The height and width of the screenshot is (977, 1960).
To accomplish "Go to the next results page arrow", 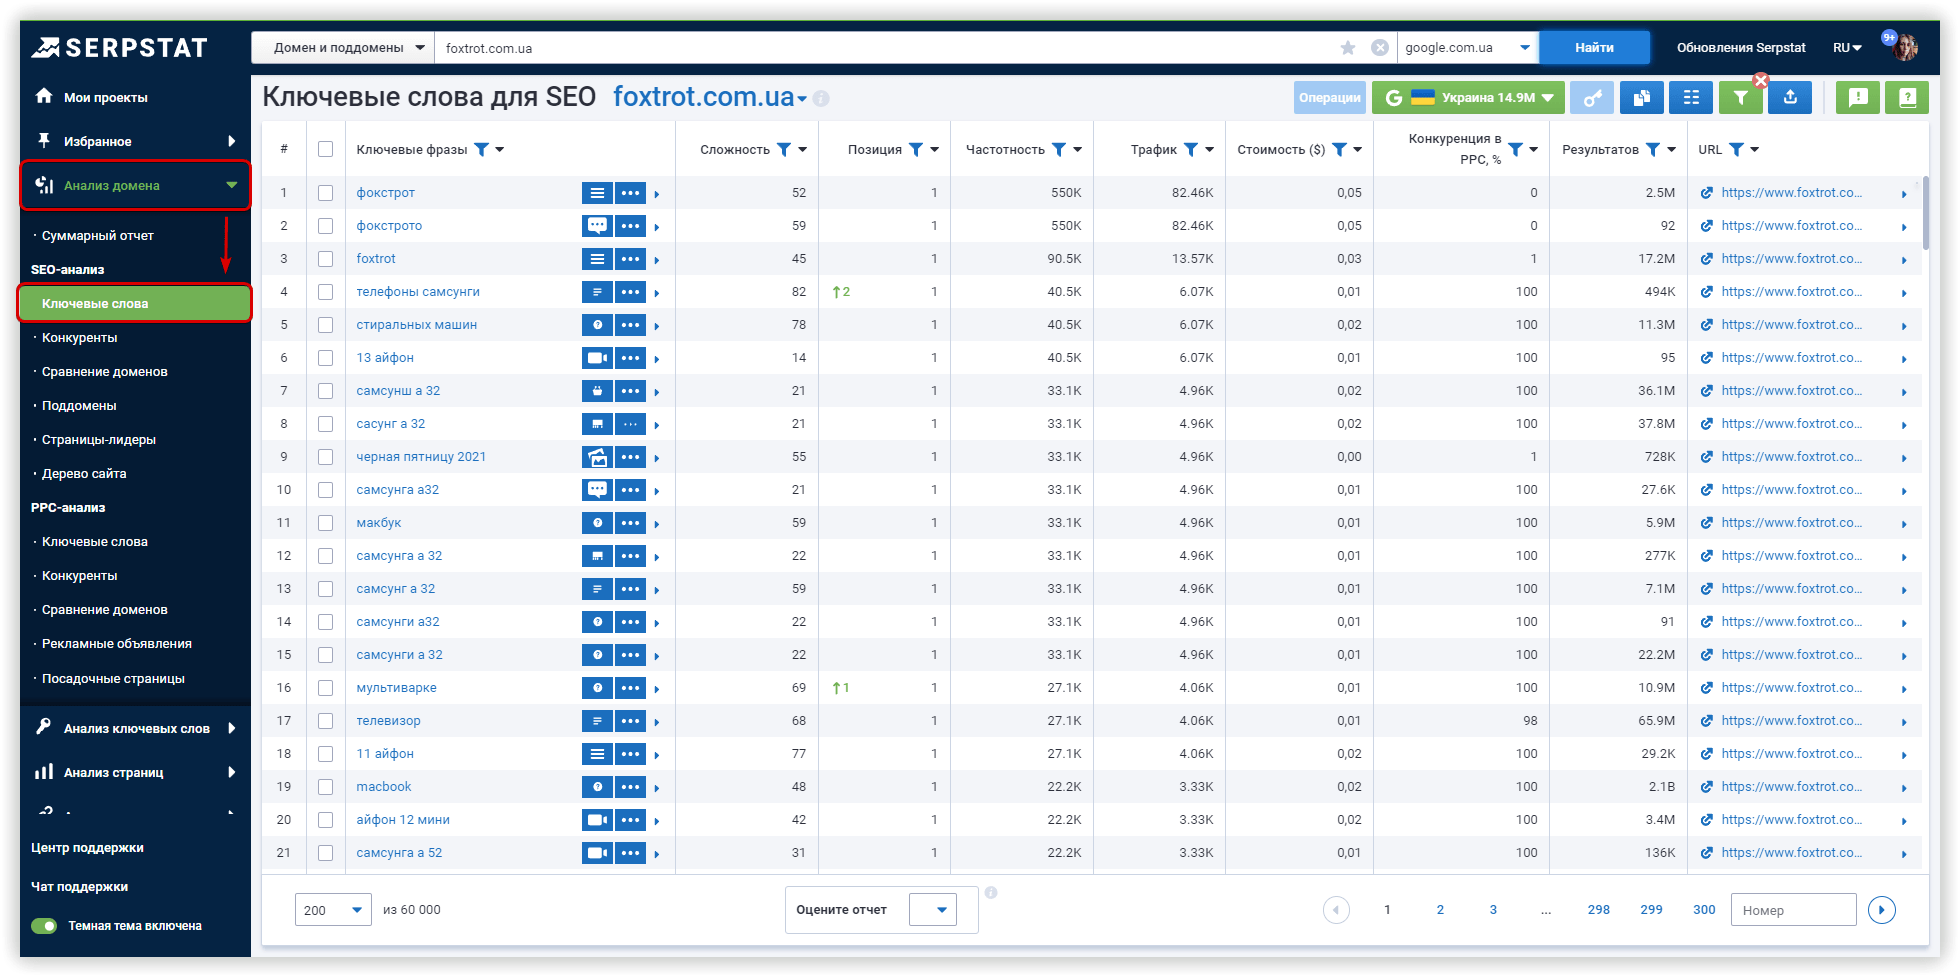I will click(1882, 910).
